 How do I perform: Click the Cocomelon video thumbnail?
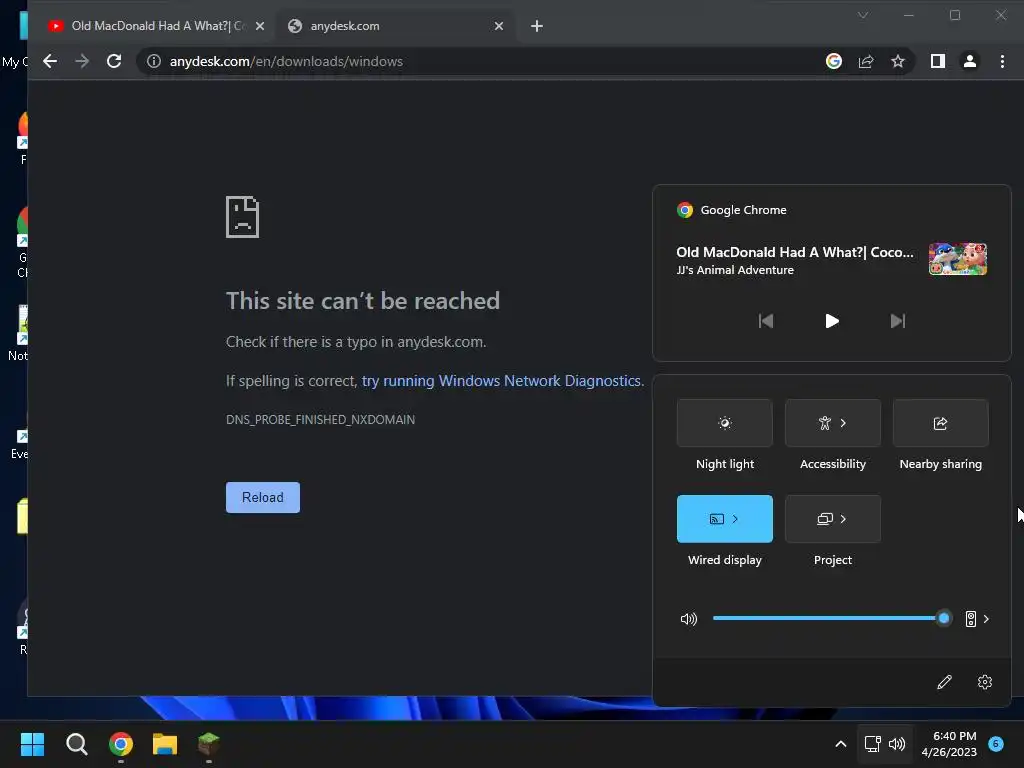[957, 259]
